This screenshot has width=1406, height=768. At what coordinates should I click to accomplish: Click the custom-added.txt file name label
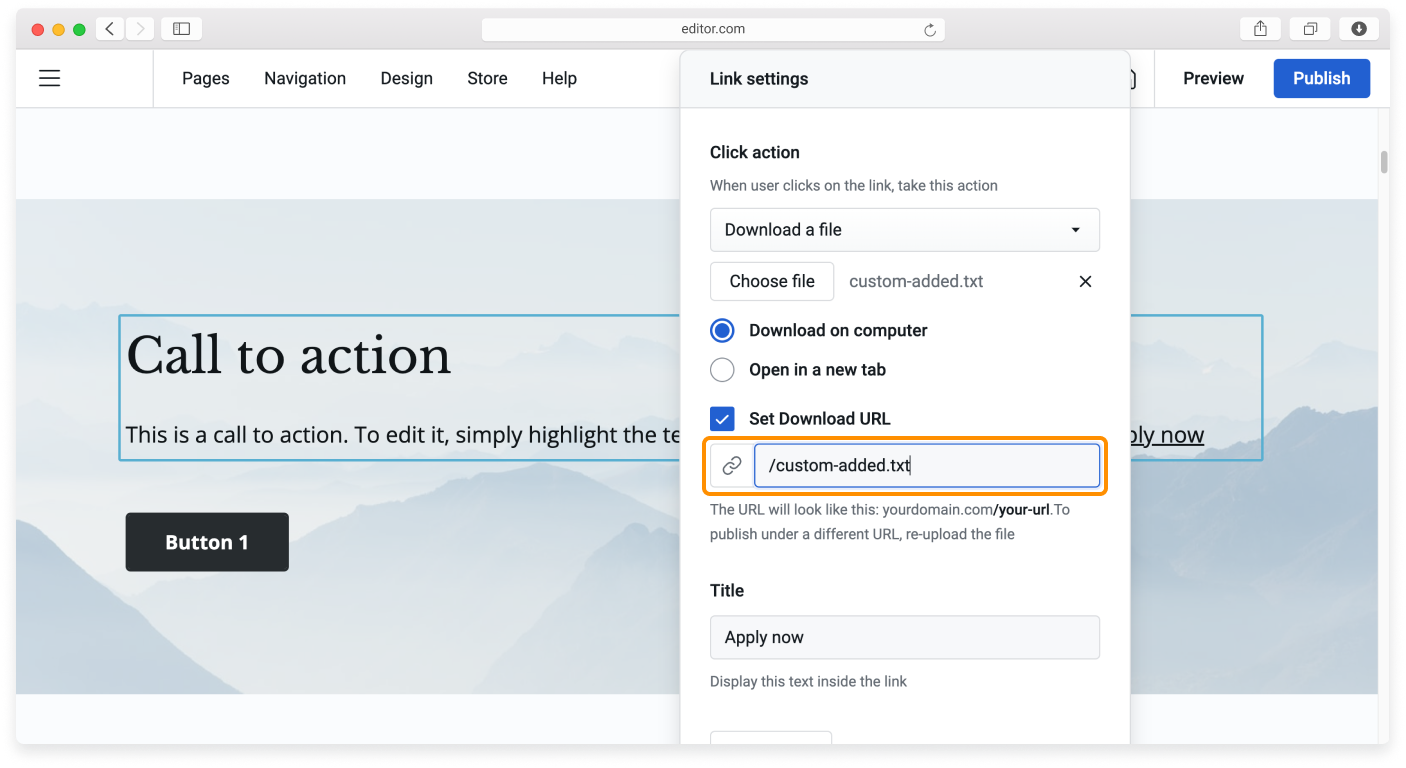(x=916, y=282)
